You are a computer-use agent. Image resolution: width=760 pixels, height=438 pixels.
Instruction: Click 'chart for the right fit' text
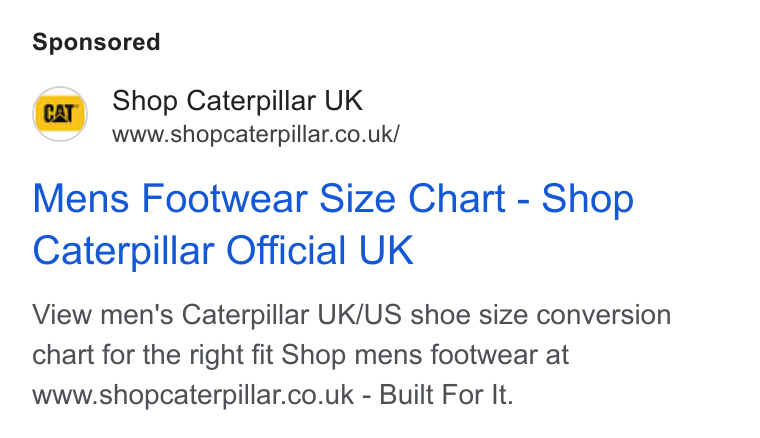(x=153, y=355)
